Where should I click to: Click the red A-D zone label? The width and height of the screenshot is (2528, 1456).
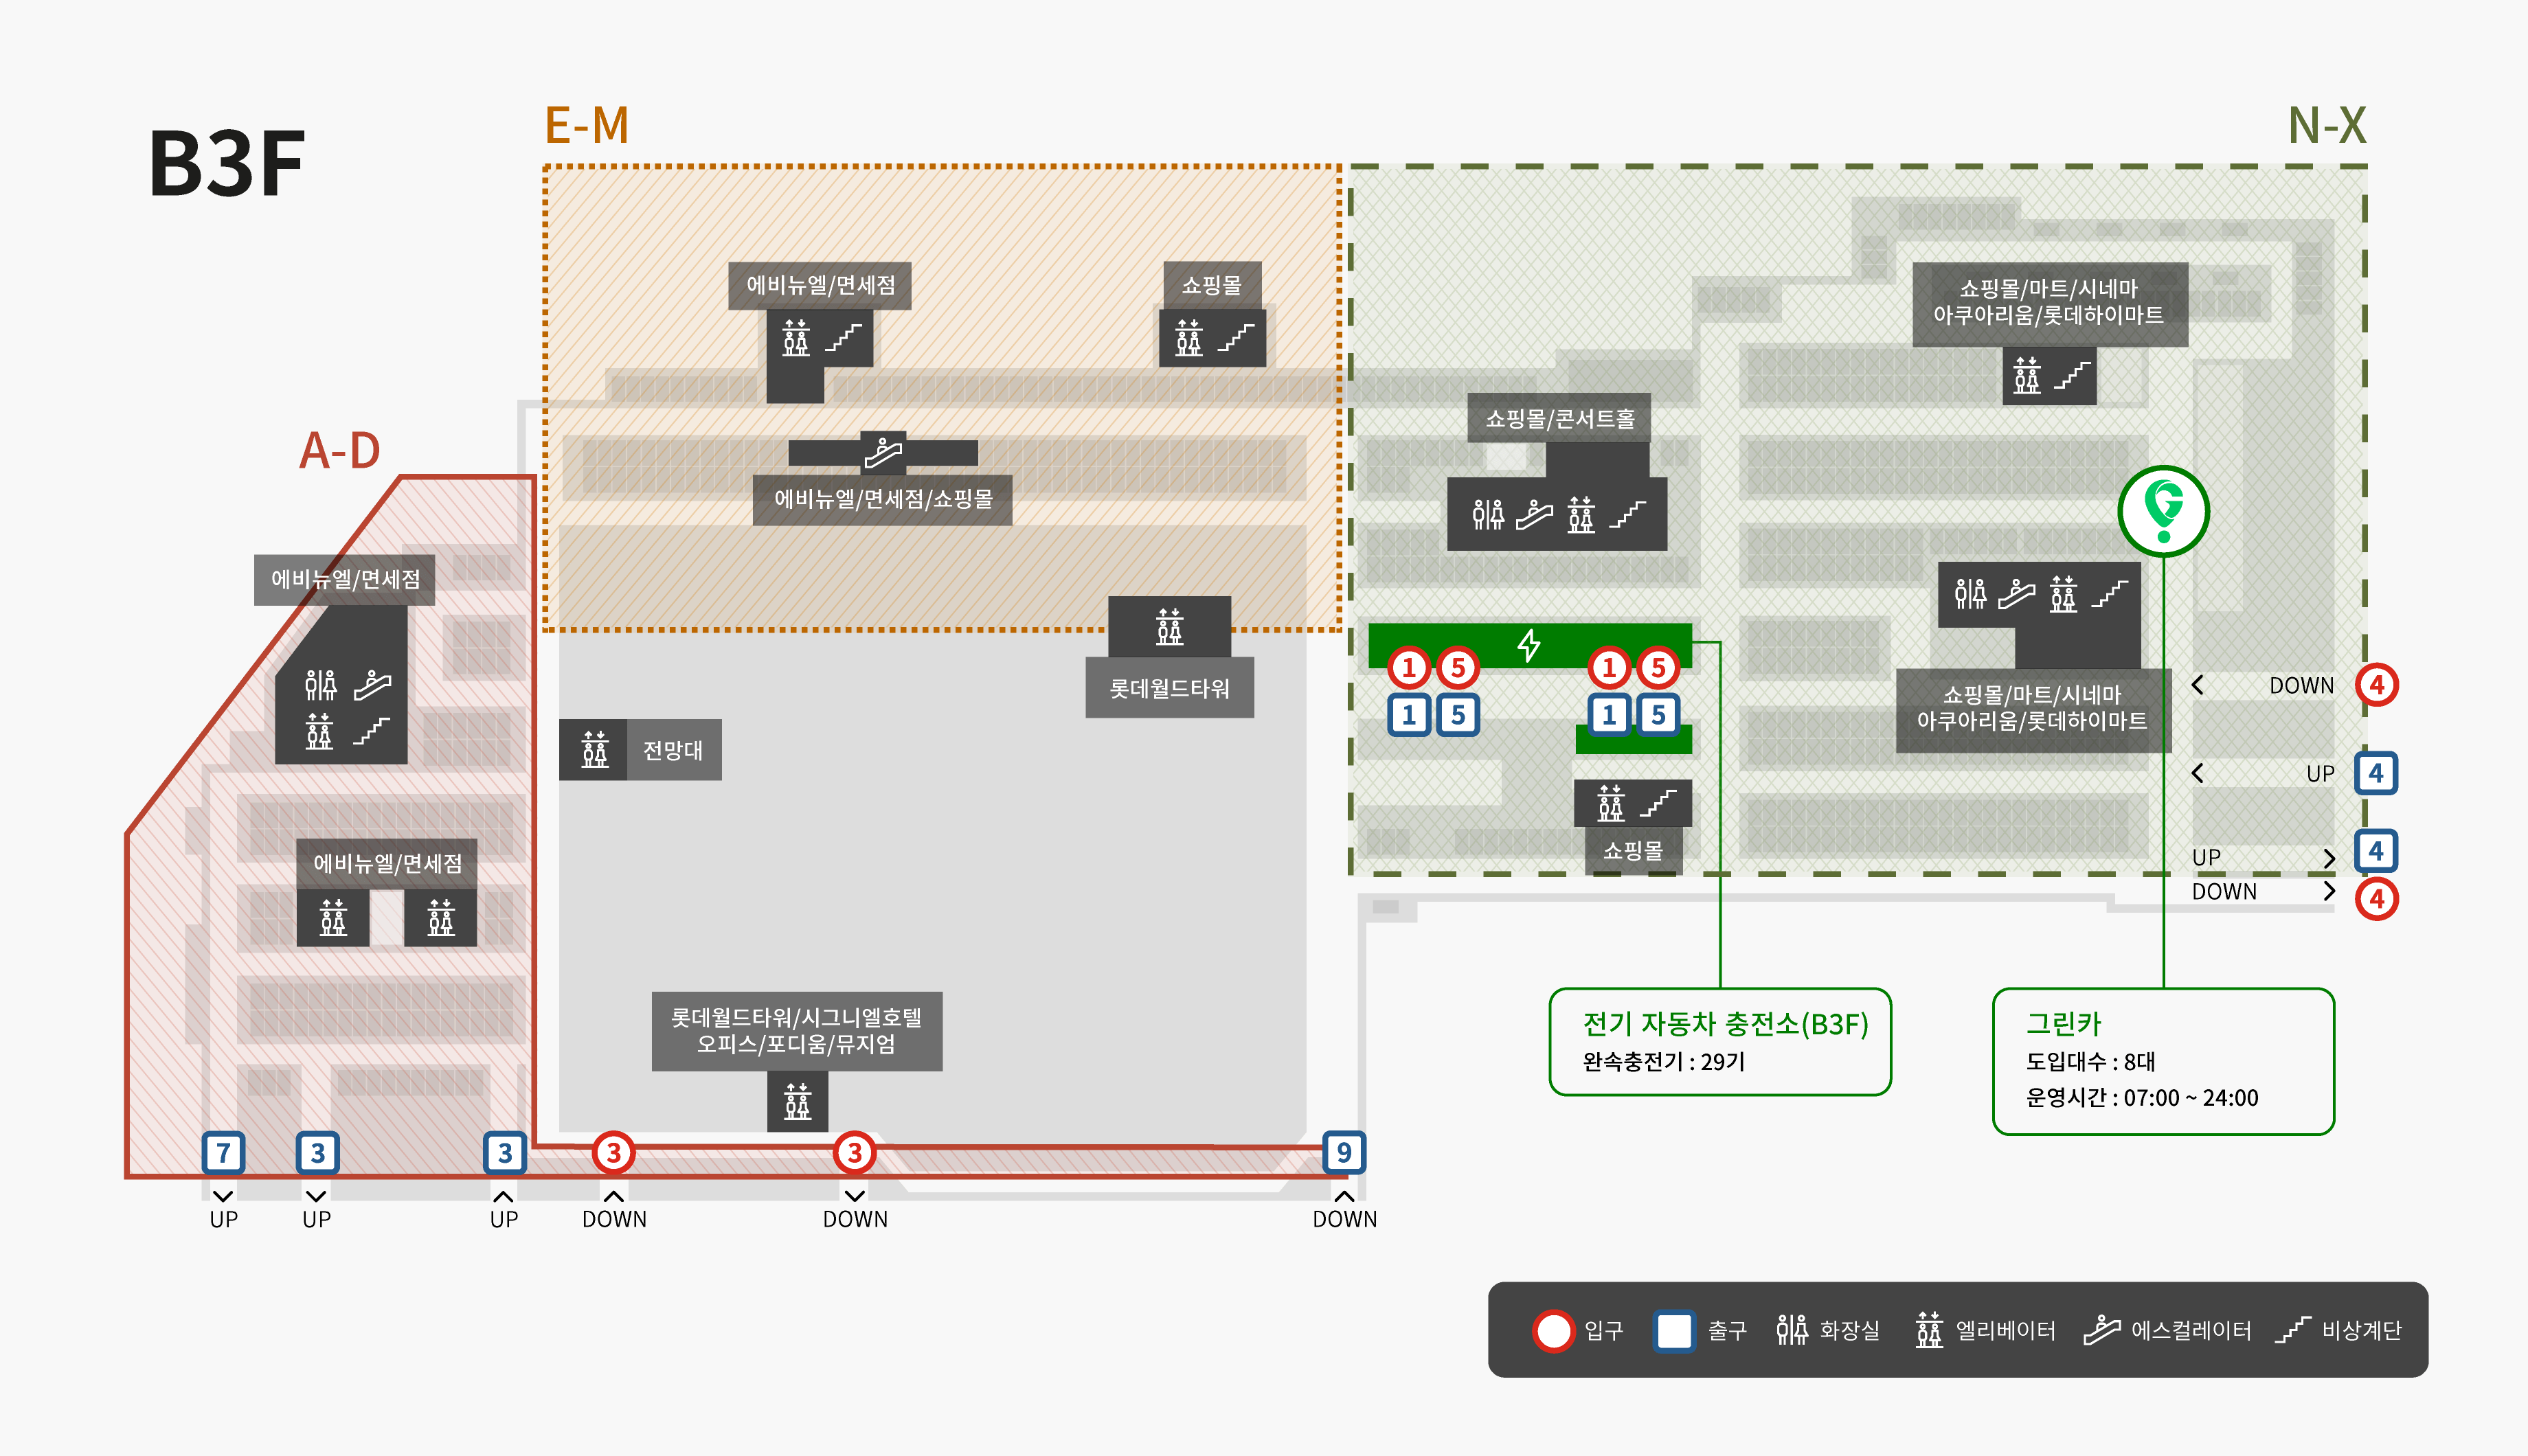pos(340,451)
